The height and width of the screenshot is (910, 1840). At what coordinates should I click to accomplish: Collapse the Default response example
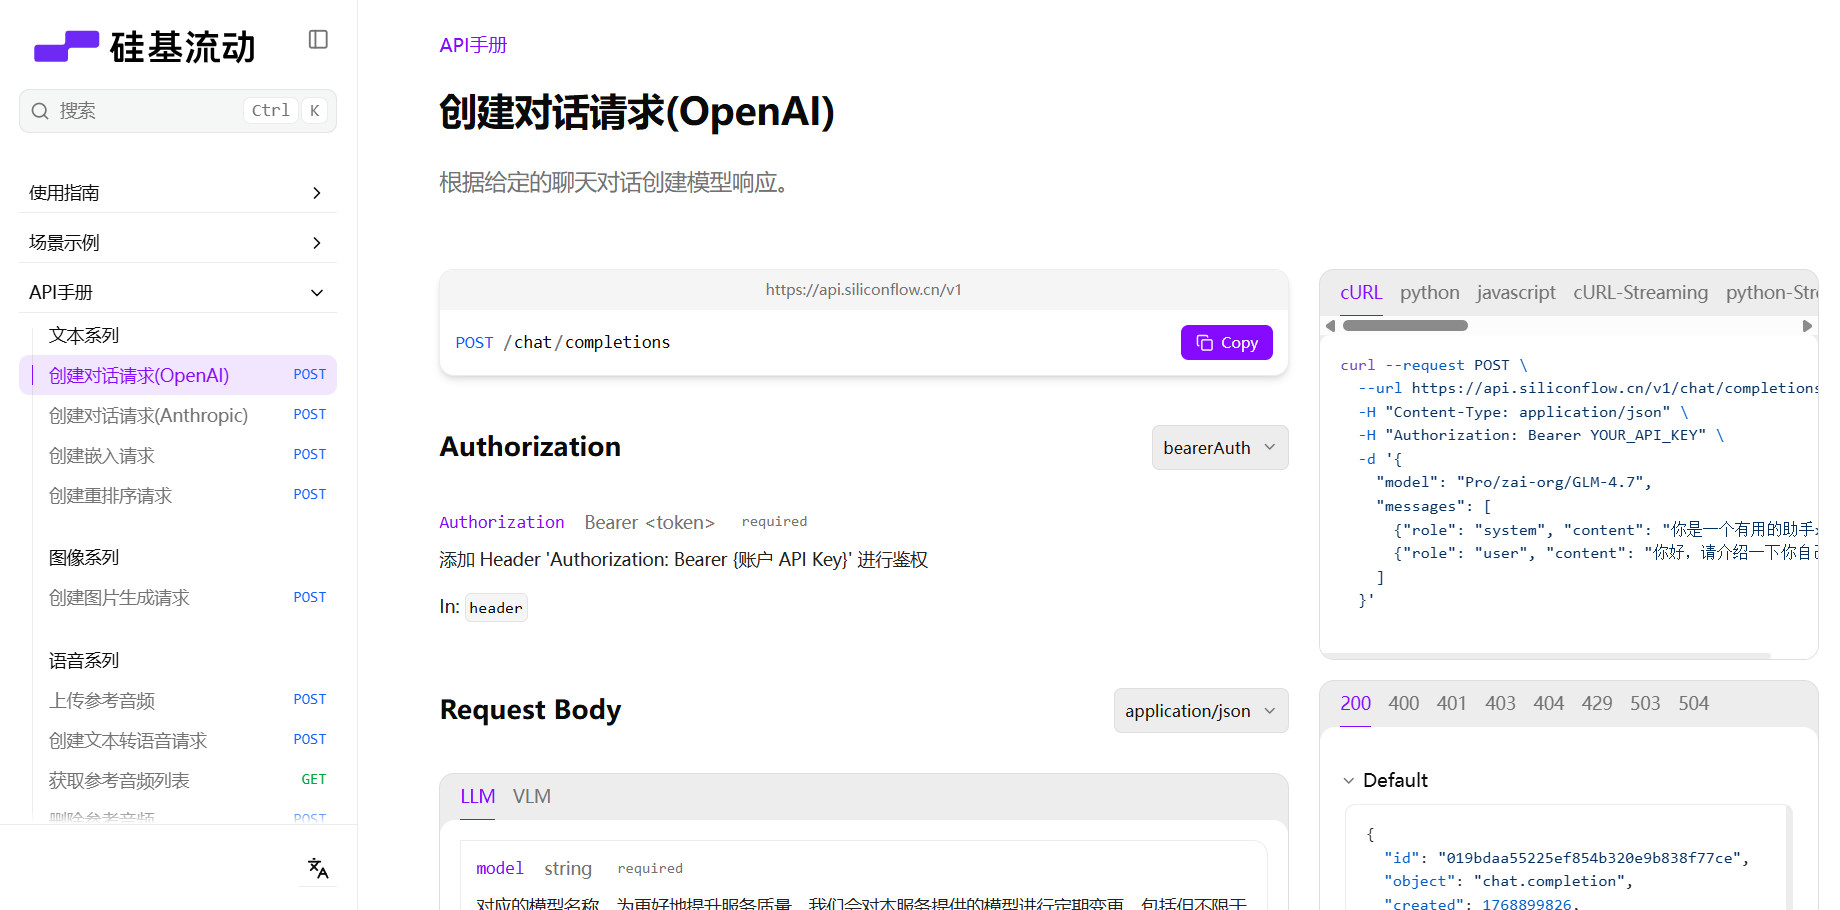(x=1385, y=780)
